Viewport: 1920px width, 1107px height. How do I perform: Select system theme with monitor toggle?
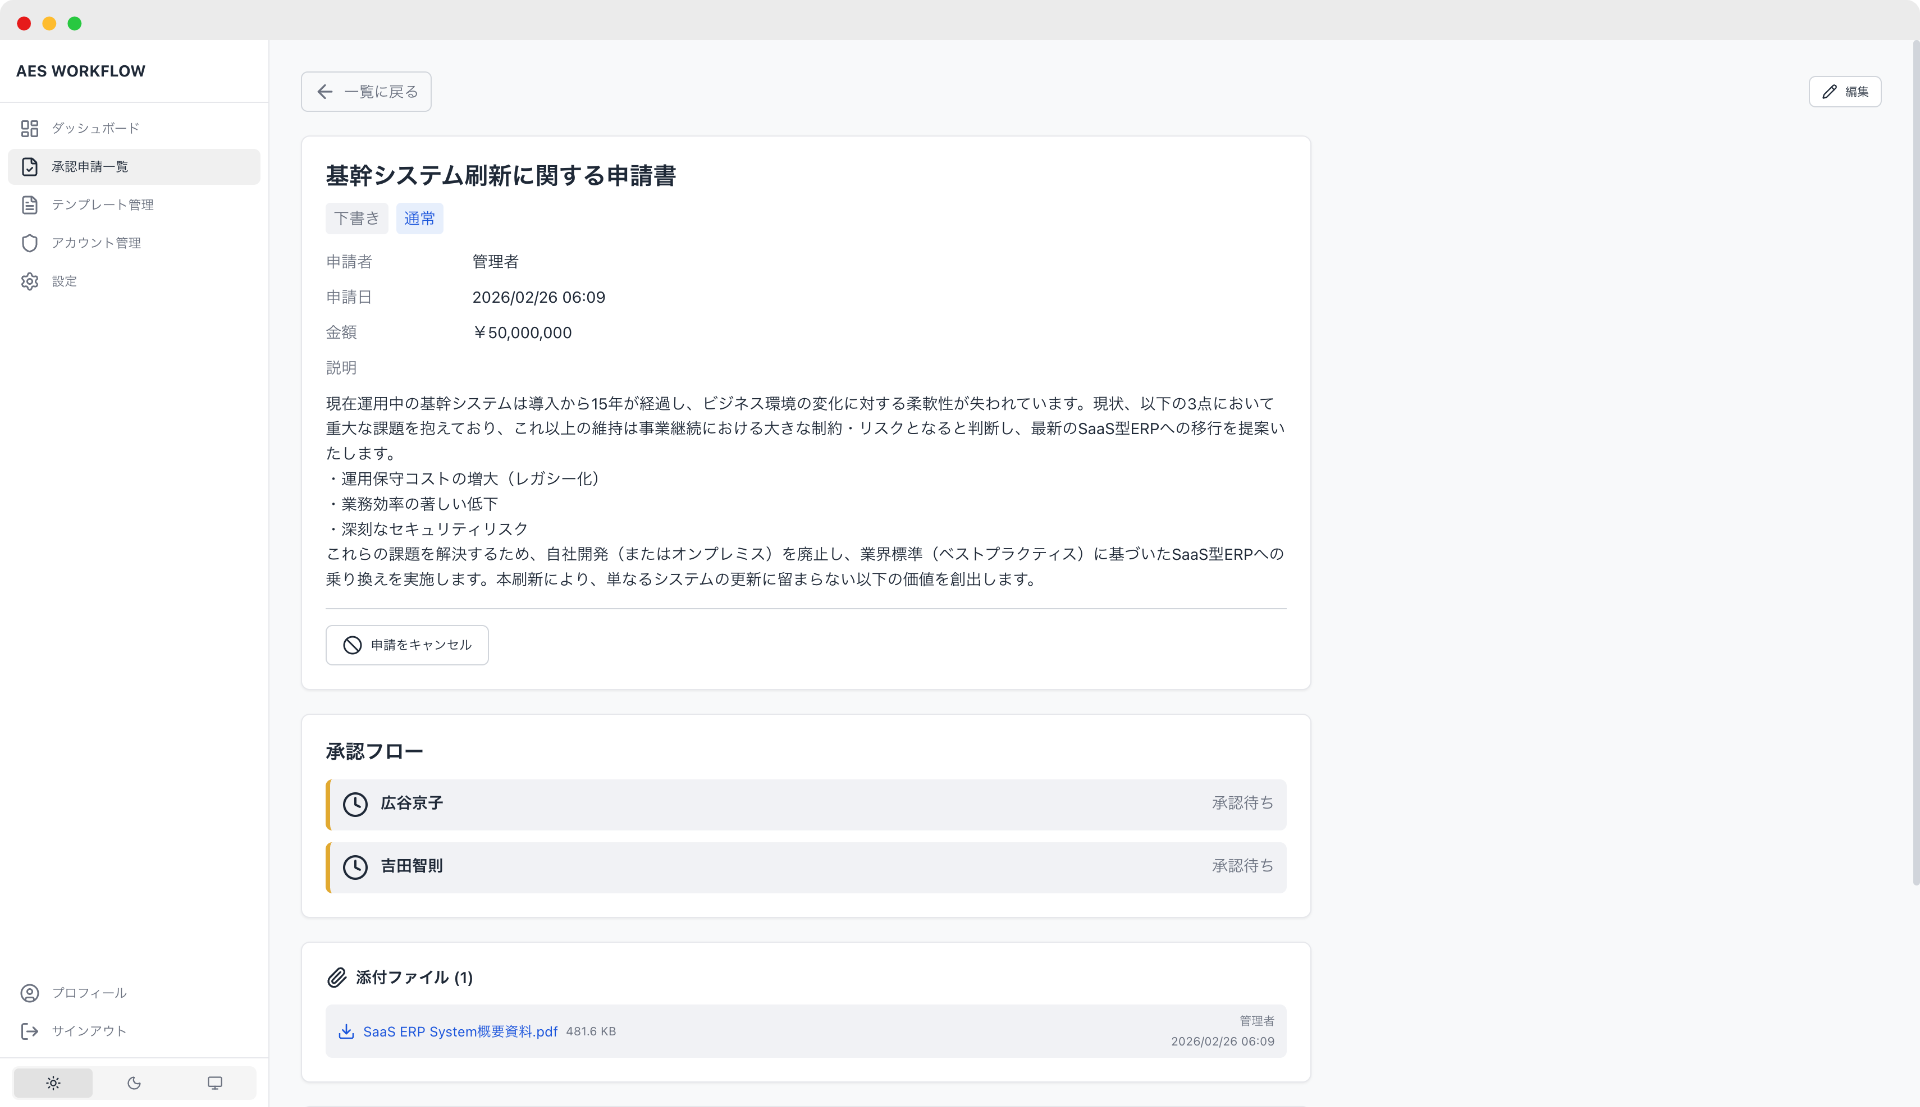pos(215,1083)
